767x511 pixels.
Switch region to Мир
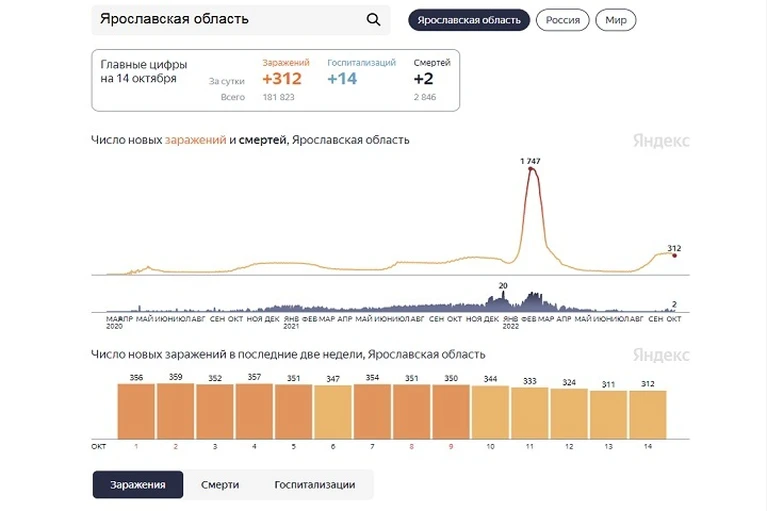tap(615, 20)
